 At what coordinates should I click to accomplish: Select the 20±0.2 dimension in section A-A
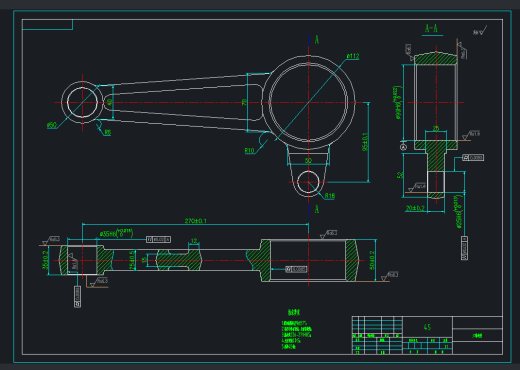pos(415,208)
